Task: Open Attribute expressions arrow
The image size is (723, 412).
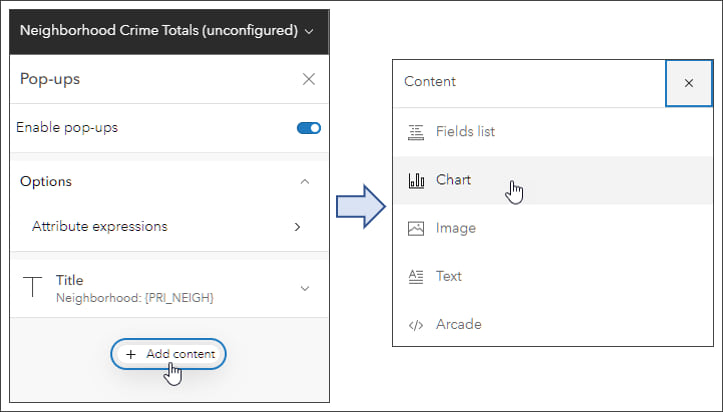Action: click(297, 227)
